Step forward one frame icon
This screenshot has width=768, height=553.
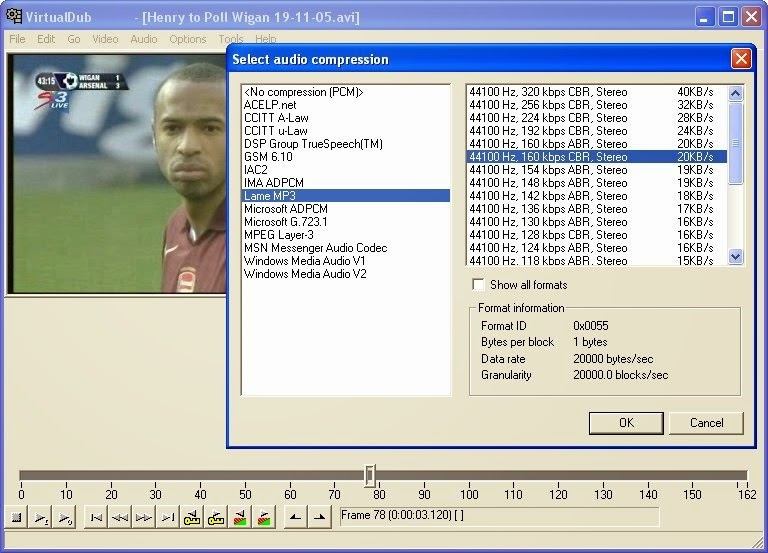pos(144,517)
